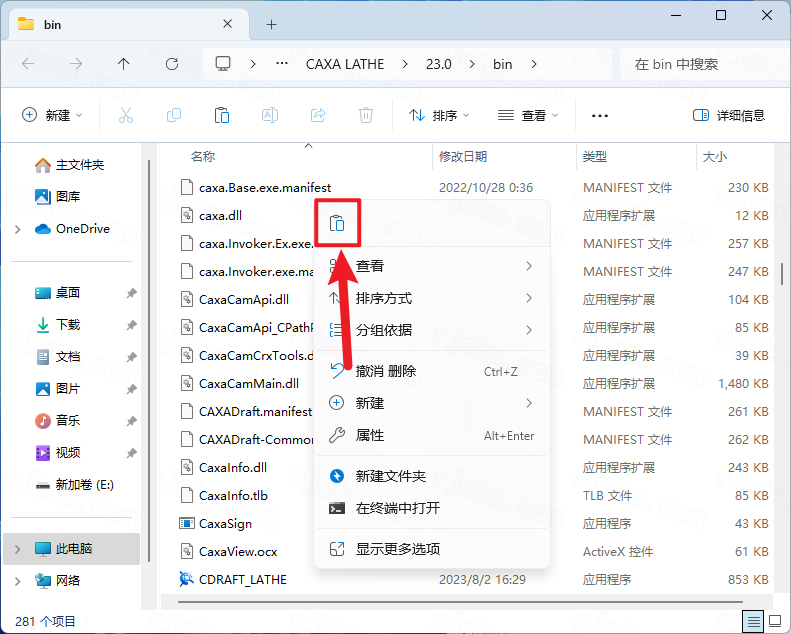This screenshot has width=791, height=634.
Task: Select 在终端中打开 from context menu
Action: pos(397,508)
